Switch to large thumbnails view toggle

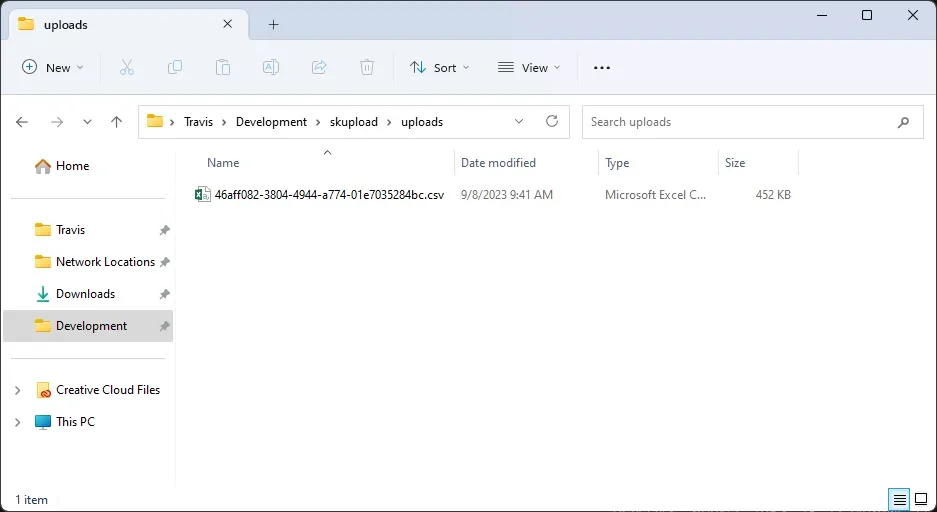point(921,499)
